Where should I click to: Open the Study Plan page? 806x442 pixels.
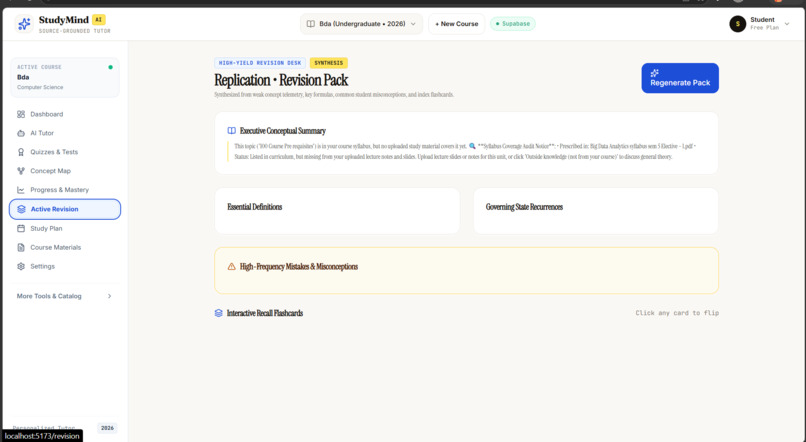click(x=64, y=228)
